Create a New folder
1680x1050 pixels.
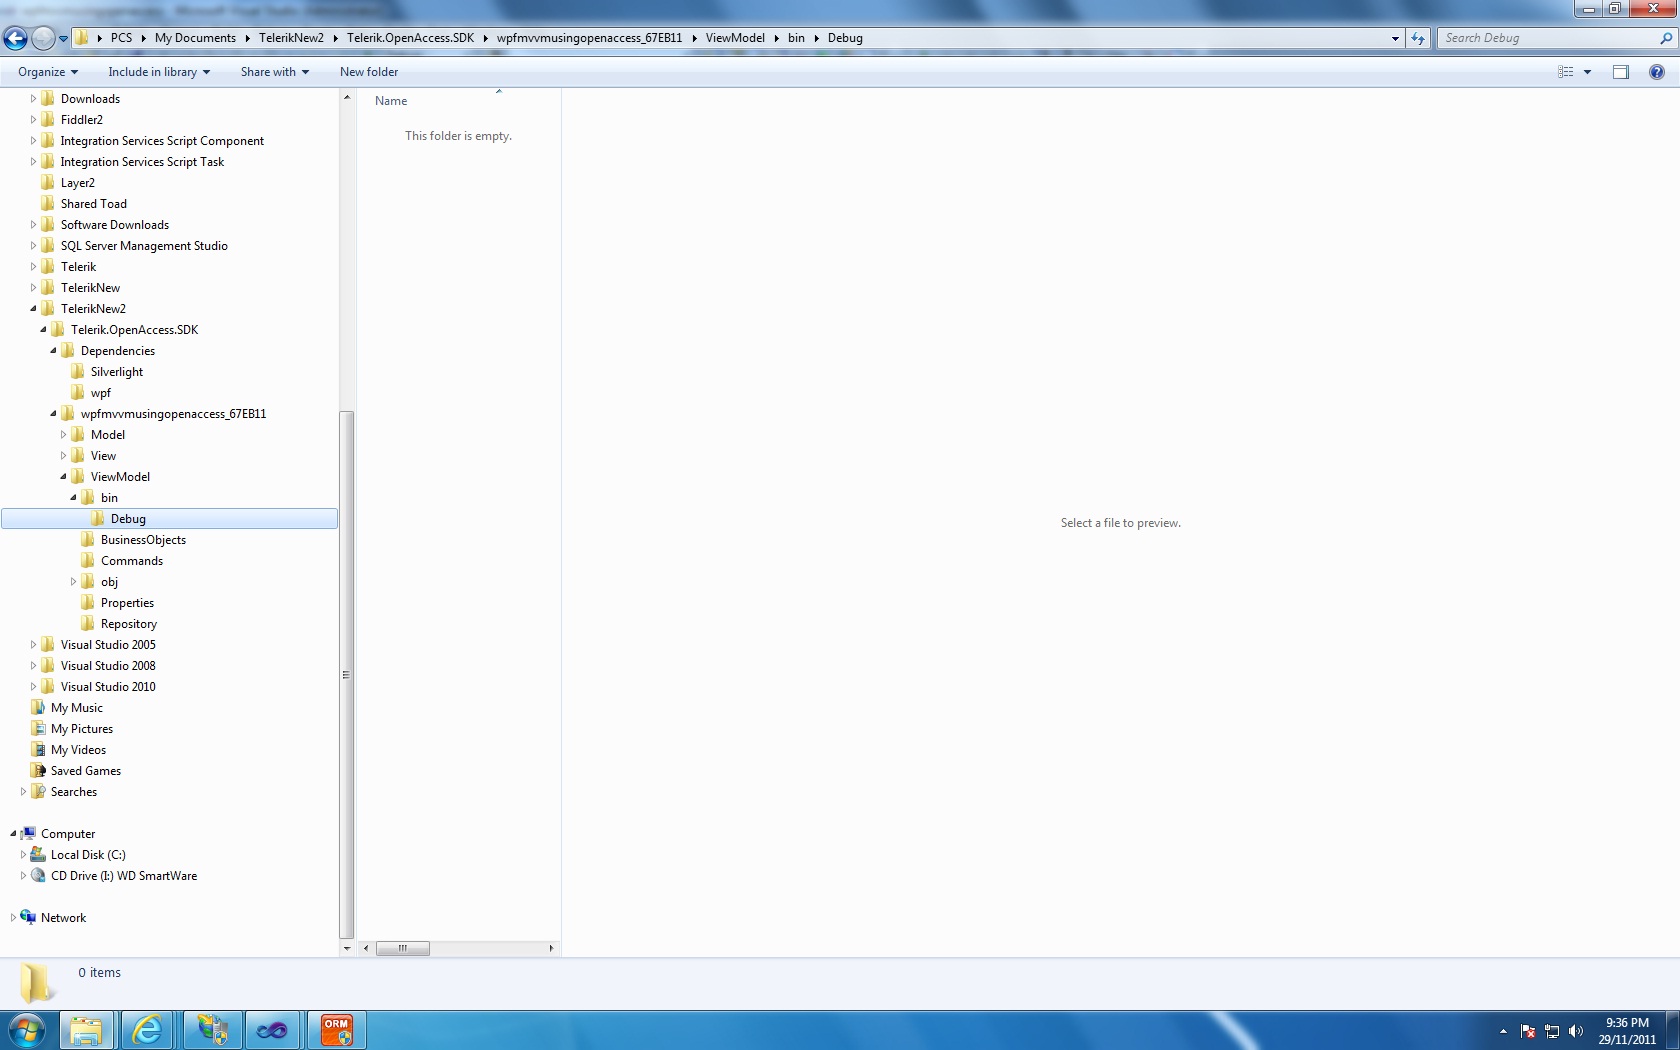tap(369, 72)
